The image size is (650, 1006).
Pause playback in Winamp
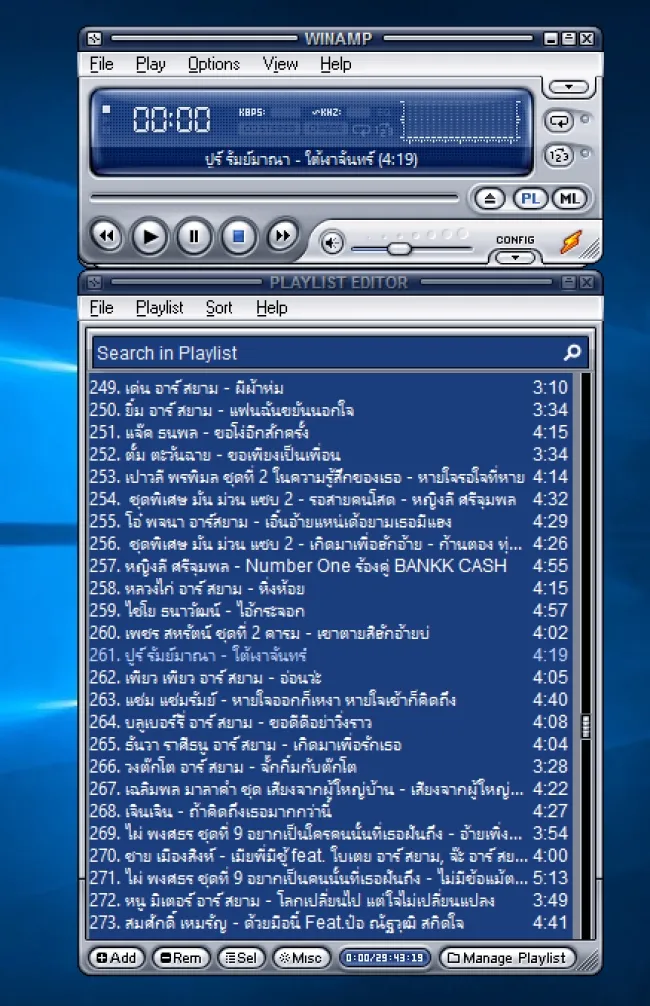tap(194, 237)
